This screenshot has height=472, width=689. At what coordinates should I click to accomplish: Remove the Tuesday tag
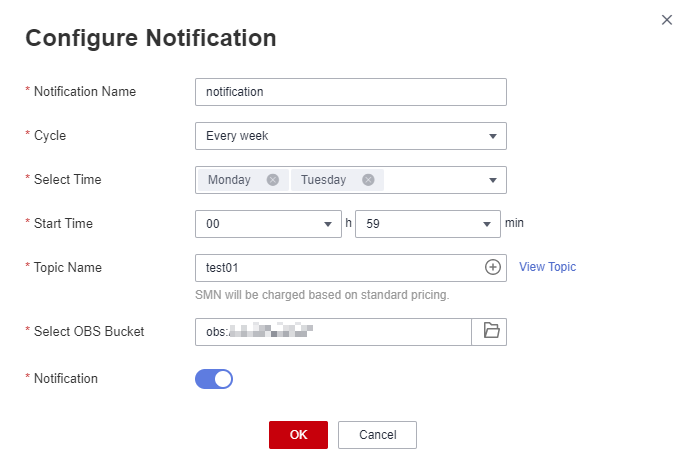368,180
